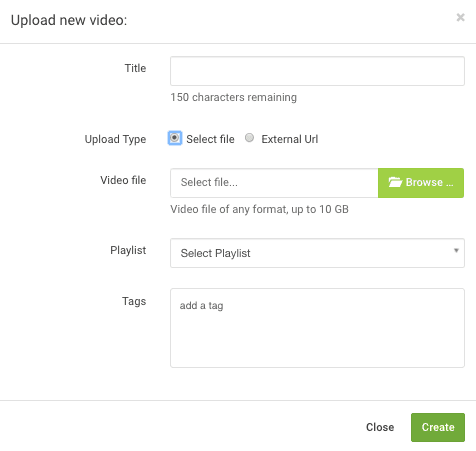Click the '150 characters remaining' hint text
This screenshot has height=451, width=476.
[x=233, y=97]
